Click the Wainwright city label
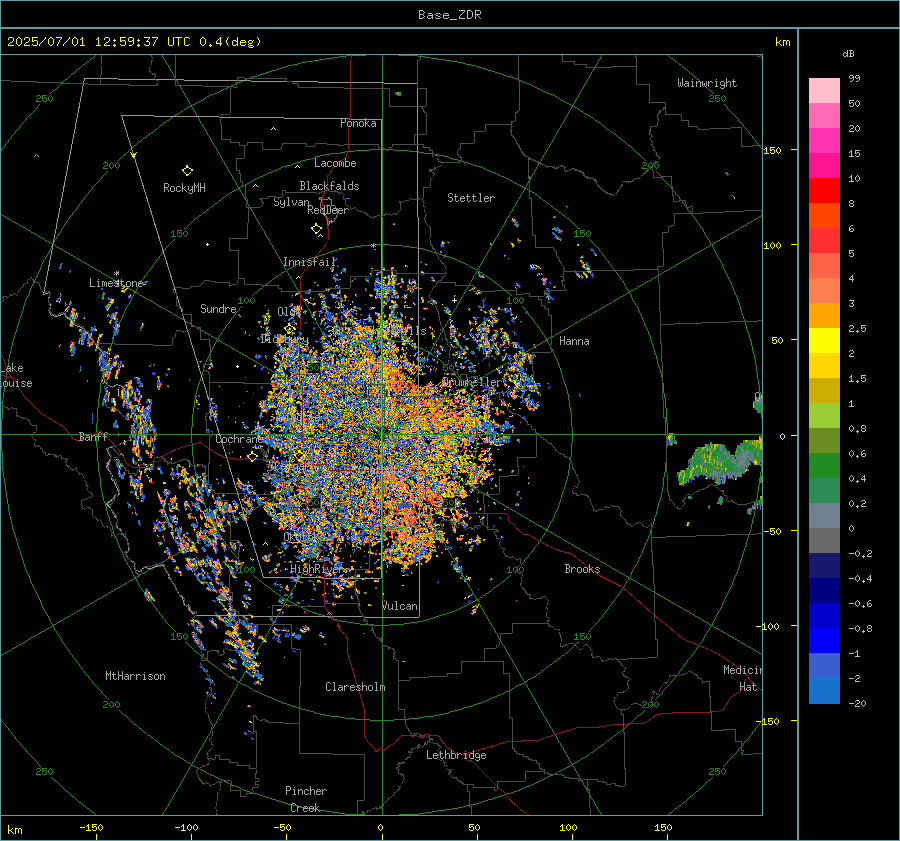Screen dimensions: 900x841 707,83
